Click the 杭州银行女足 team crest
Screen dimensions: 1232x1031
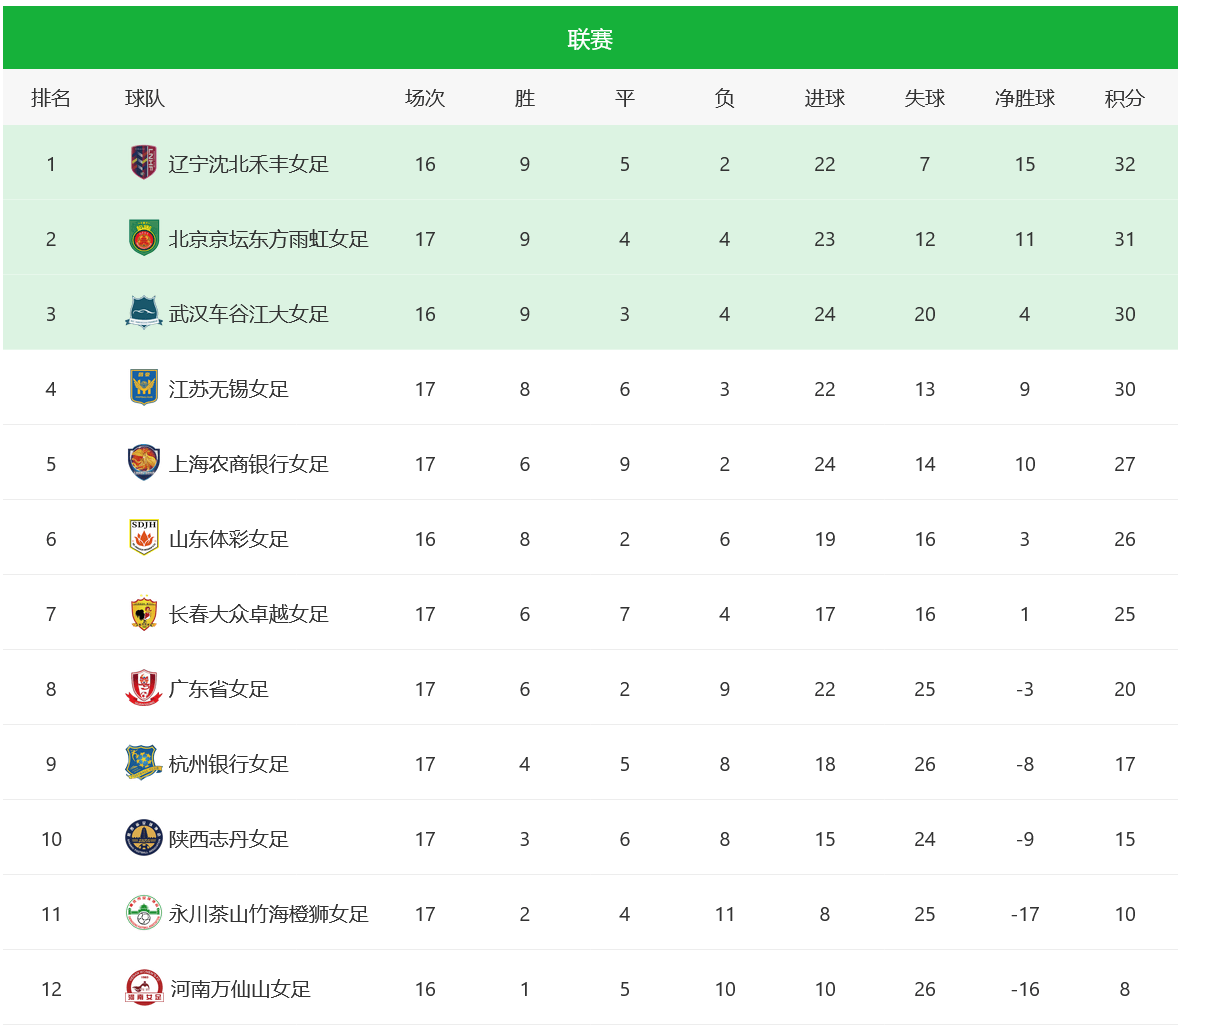click(144, 763)
